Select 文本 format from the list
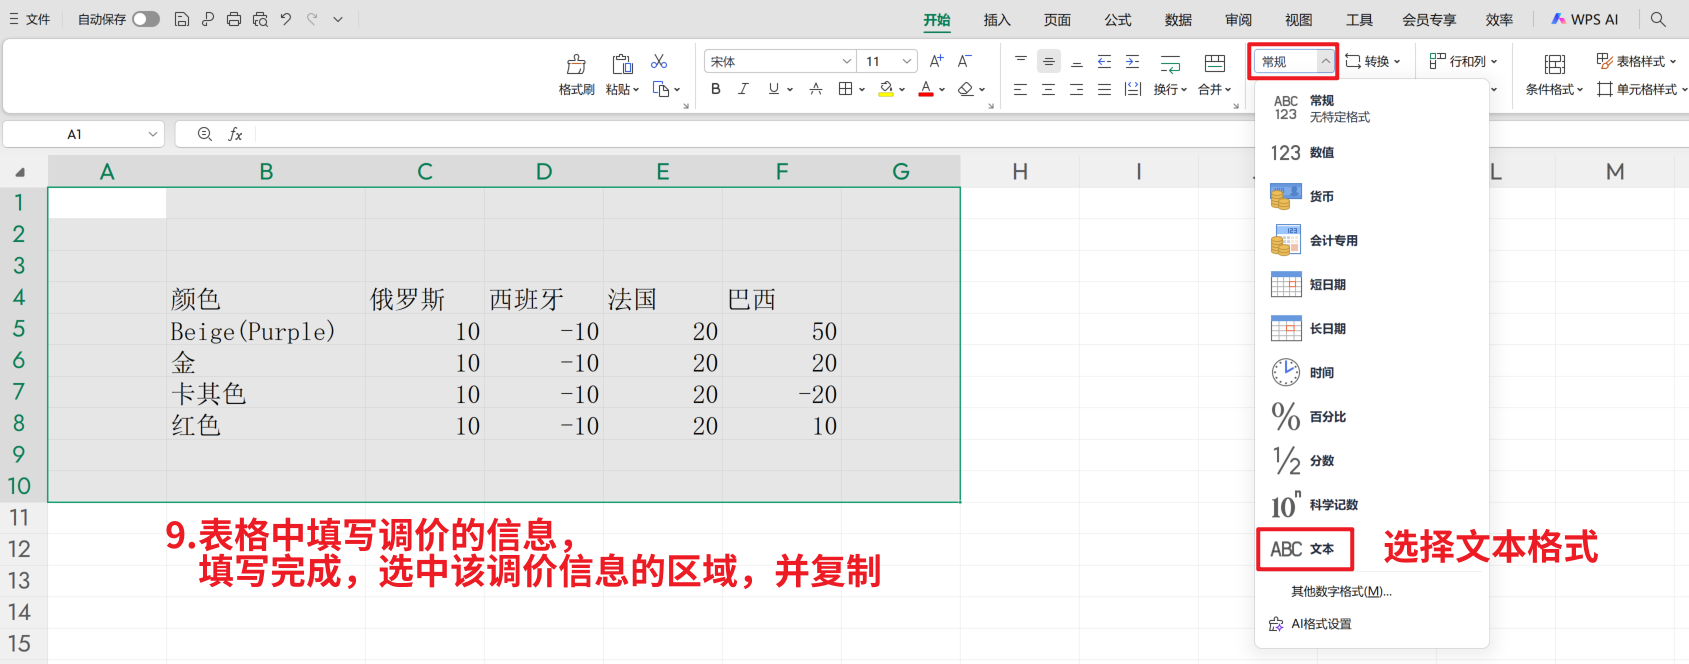Viewport: 1689px width, 664px height. 1304,549
